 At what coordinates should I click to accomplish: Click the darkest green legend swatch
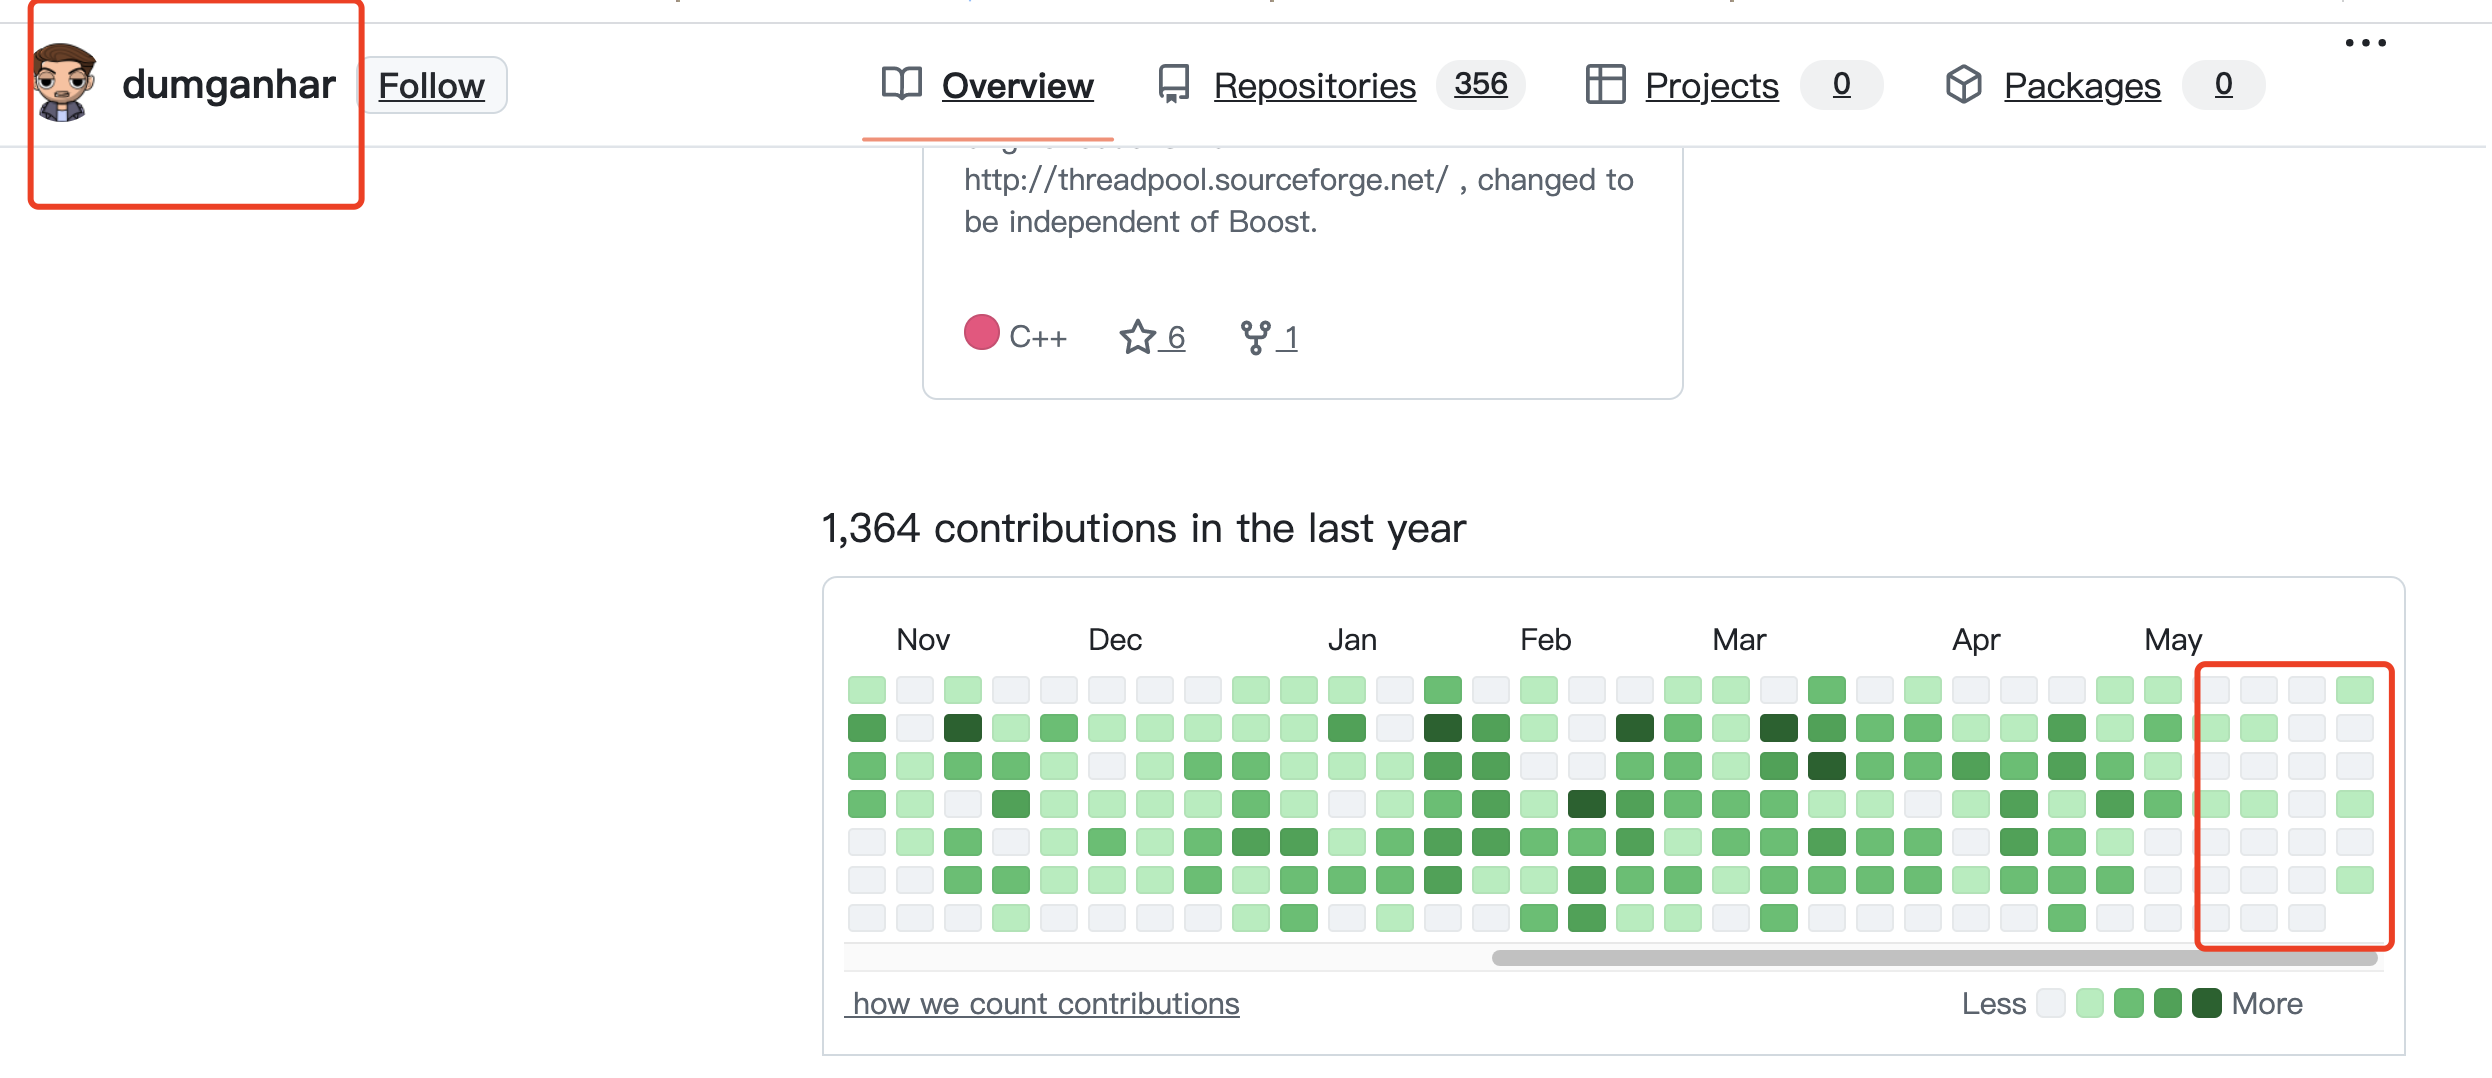2206,1003
